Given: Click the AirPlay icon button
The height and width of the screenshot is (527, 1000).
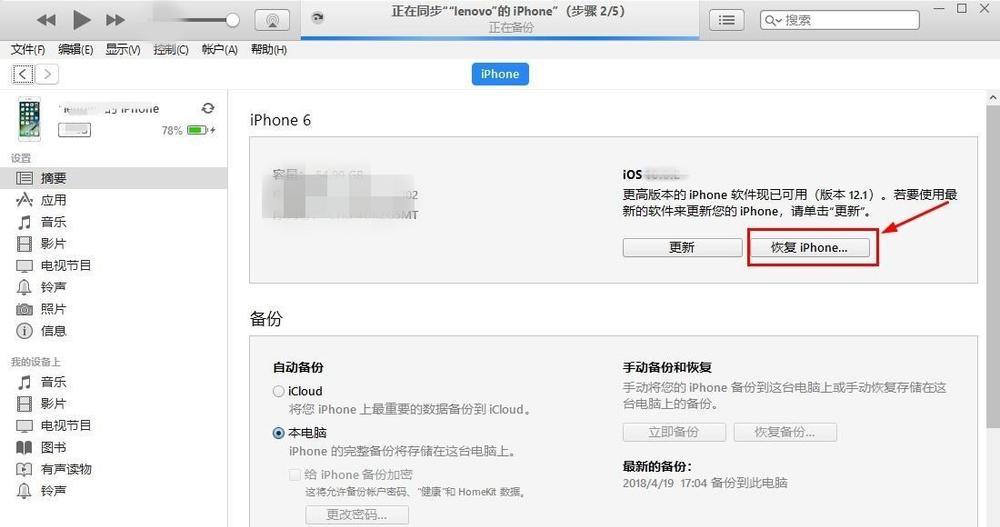Looking at the screenshot, I should point(272,20).
